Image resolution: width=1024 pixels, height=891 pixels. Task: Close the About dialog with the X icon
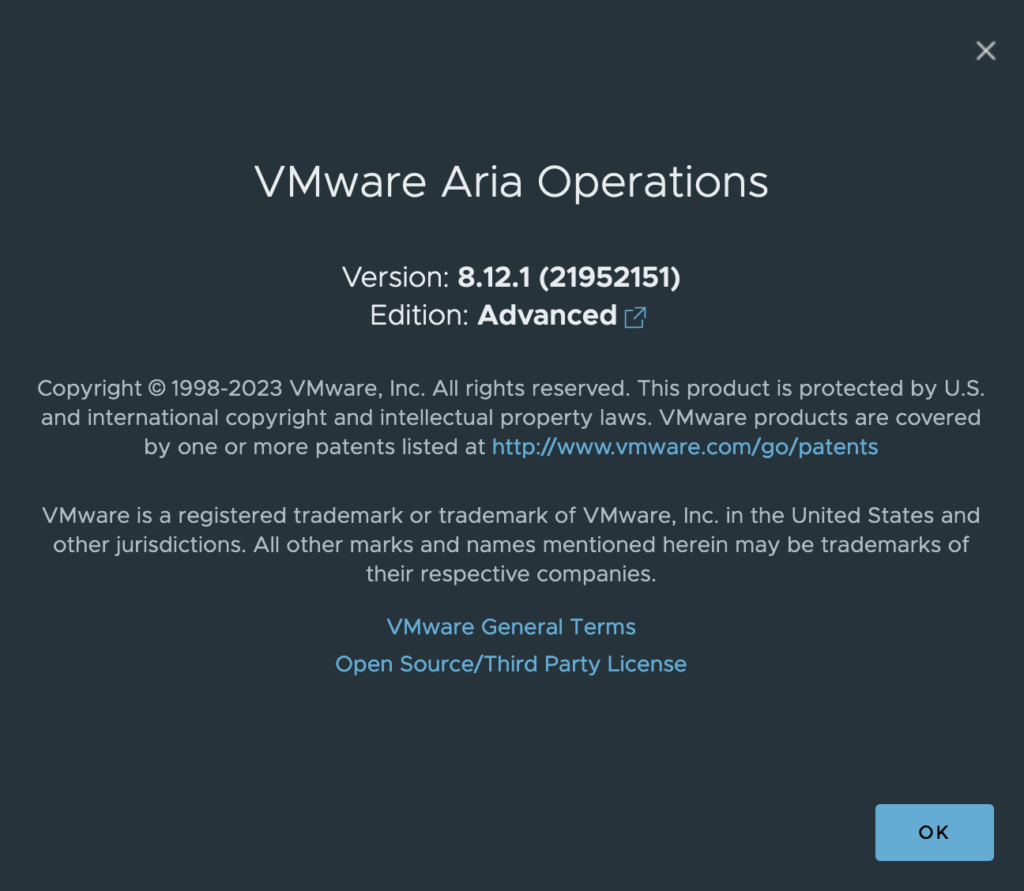coord(985,51)
